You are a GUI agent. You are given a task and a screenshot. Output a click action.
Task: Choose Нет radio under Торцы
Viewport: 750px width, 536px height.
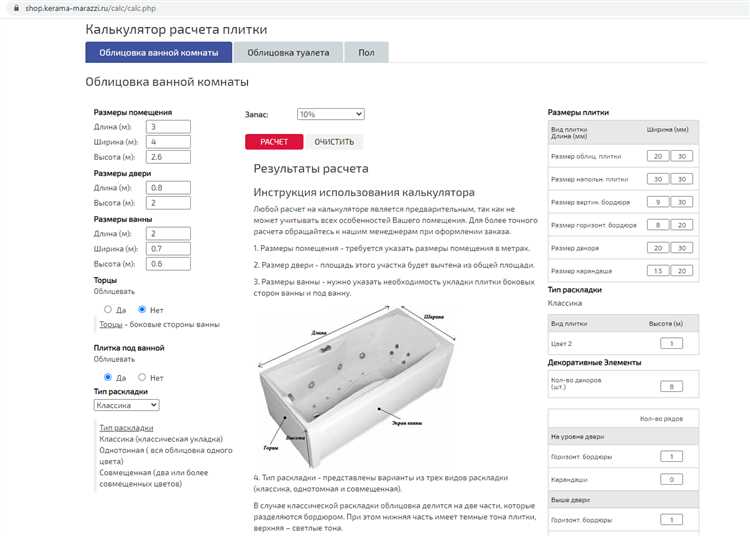coord(142,310)
